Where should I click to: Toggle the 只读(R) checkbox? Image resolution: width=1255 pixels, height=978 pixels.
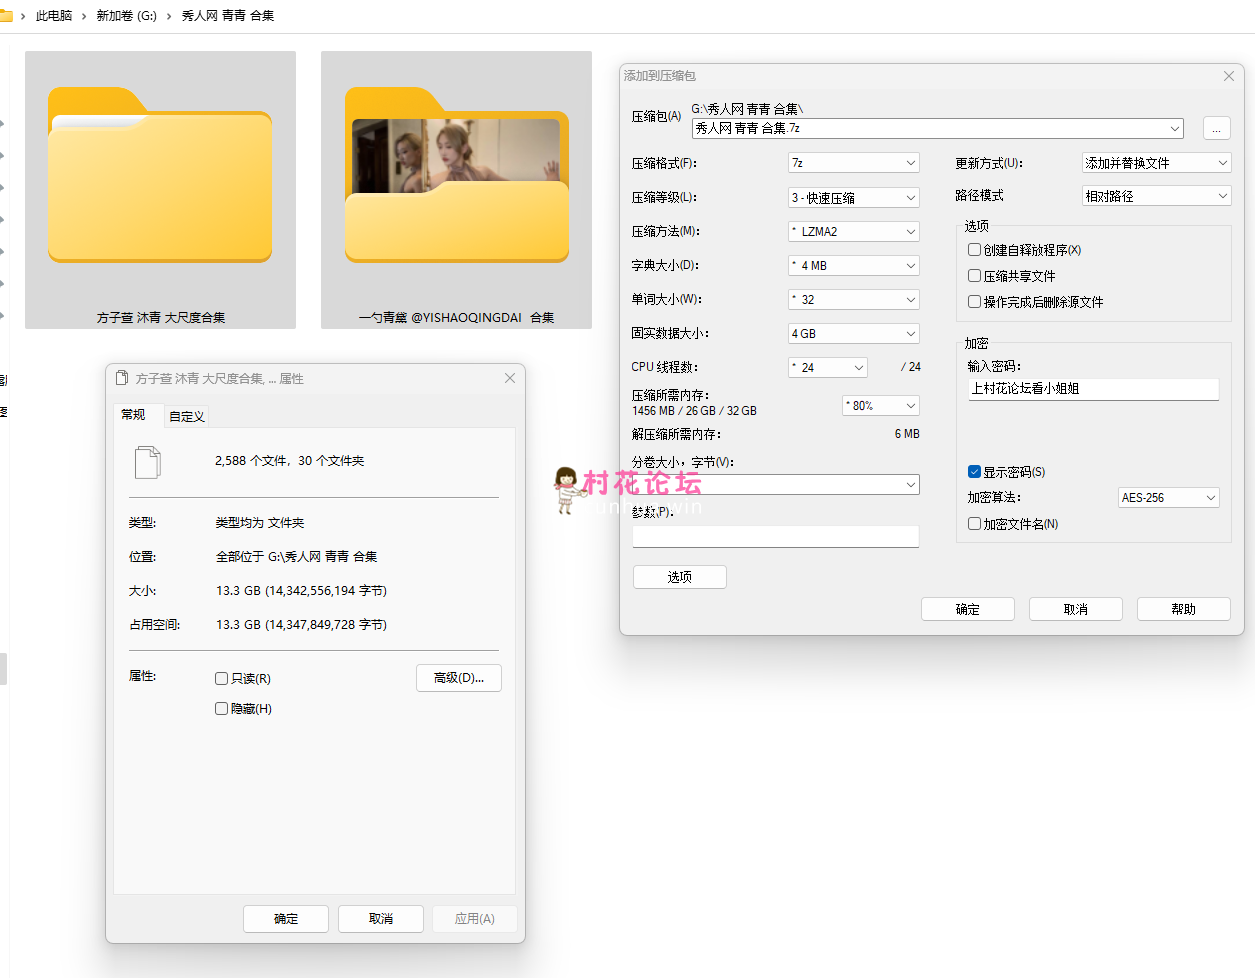click(222, 678)
